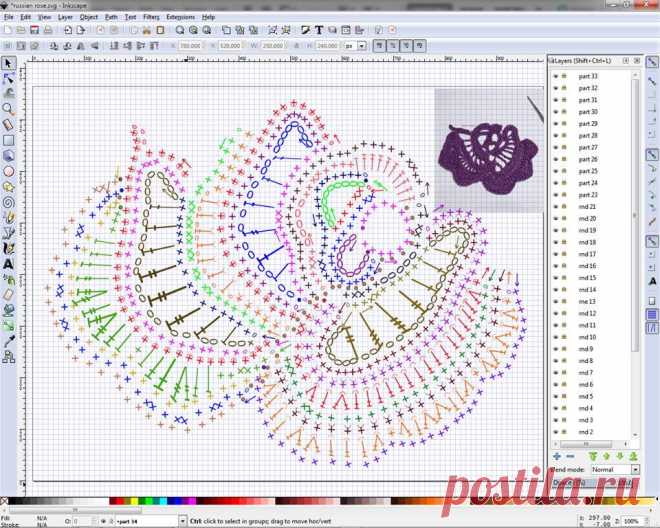The width and height of the screenshot is (660, 528).
Task: Pick the Spiral tool
Action: [8, 201]
